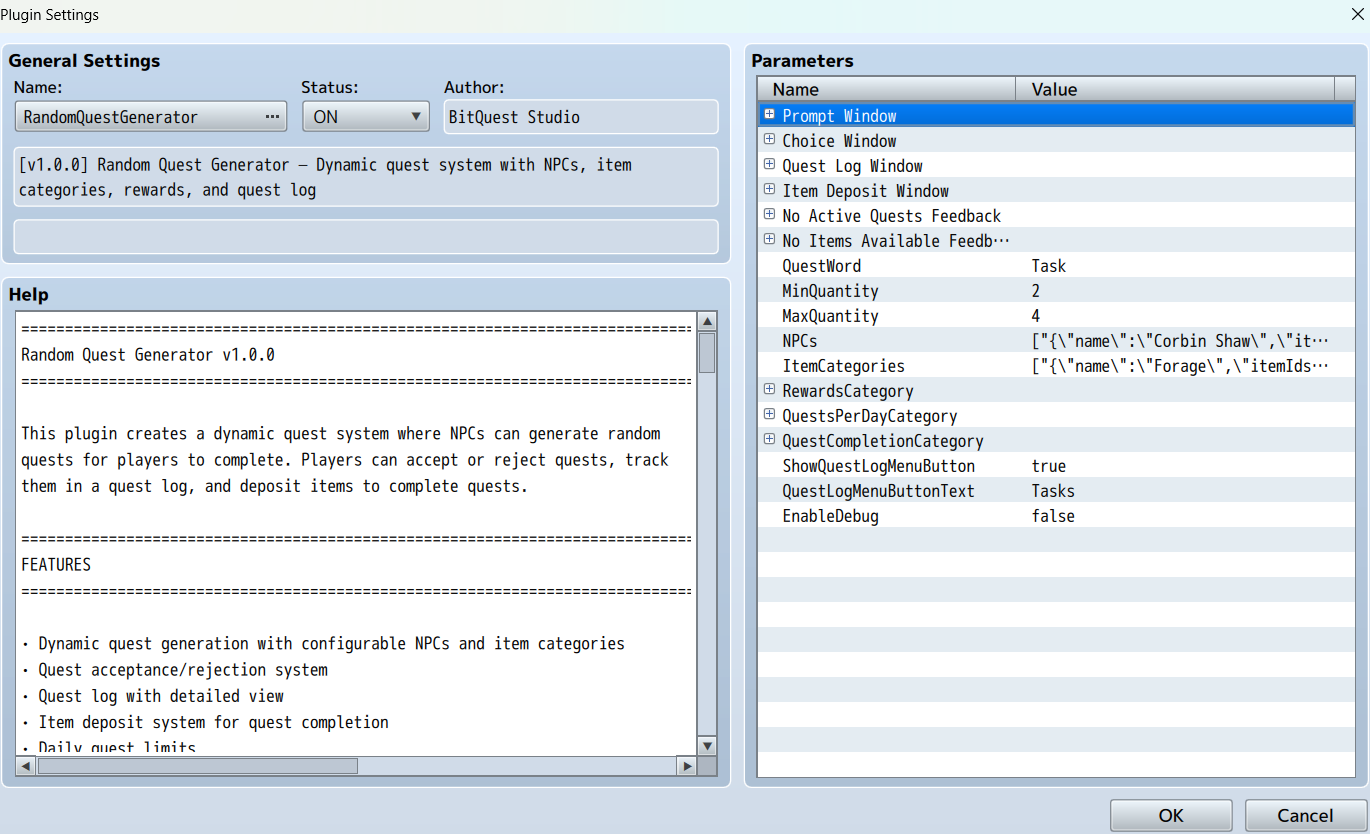This screenshot has width=1370, height=834.
Task: Click the ShowQuestLogMenuButton value true
Action: tap(1049, 466)
